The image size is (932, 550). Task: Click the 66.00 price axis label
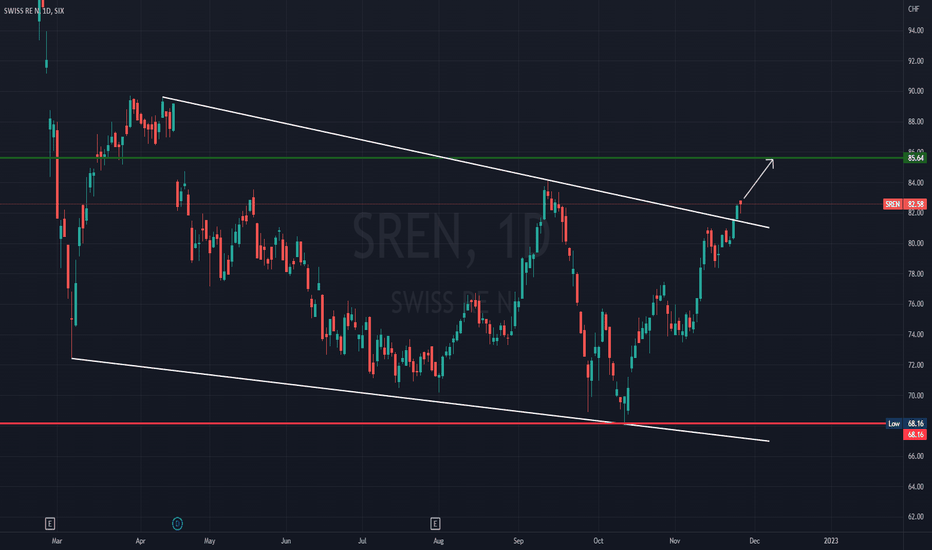pos(915,456)
